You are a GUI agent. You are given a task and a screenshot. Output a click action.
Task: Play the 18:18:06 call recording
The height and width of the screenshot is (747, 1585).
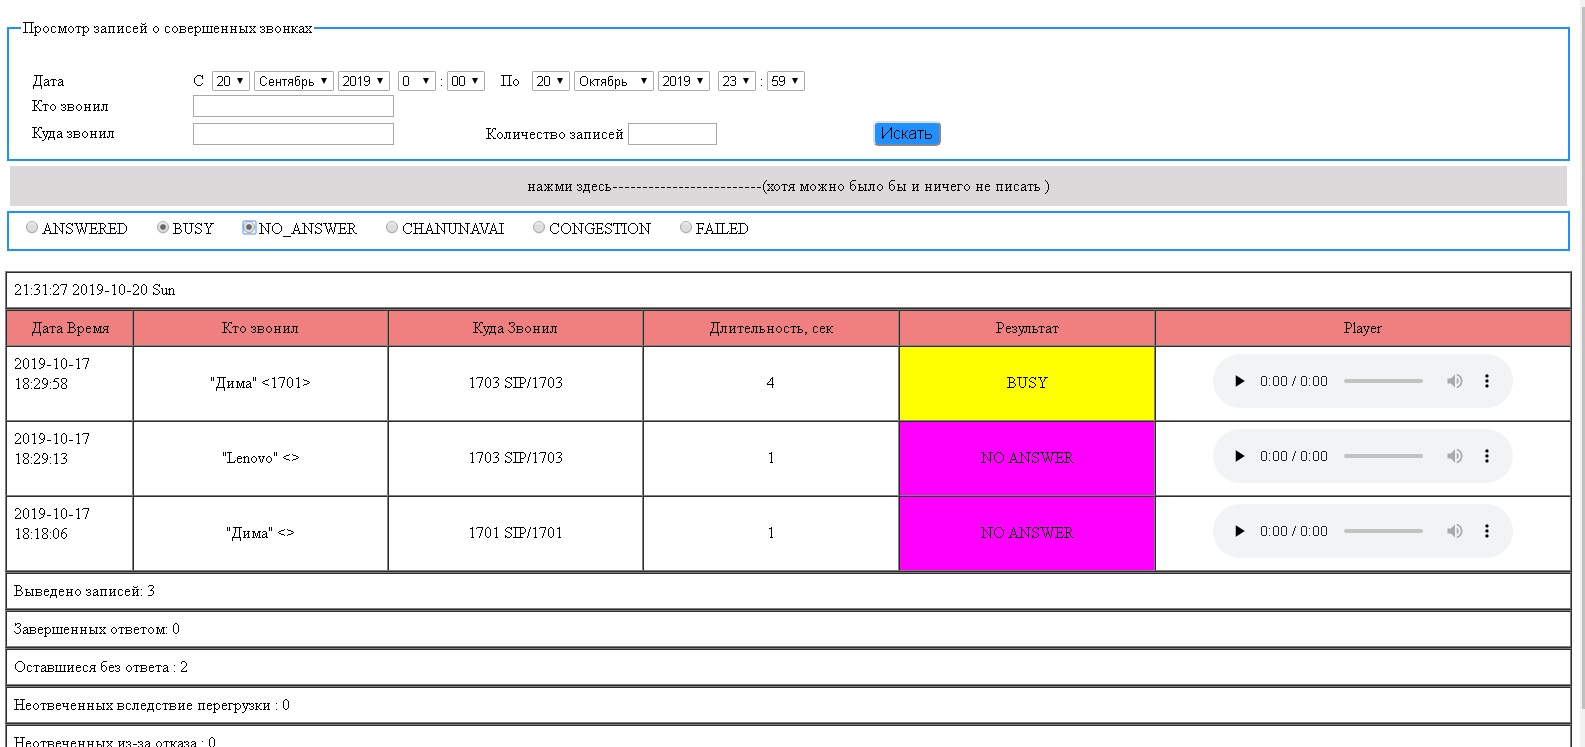(1239, 531)
